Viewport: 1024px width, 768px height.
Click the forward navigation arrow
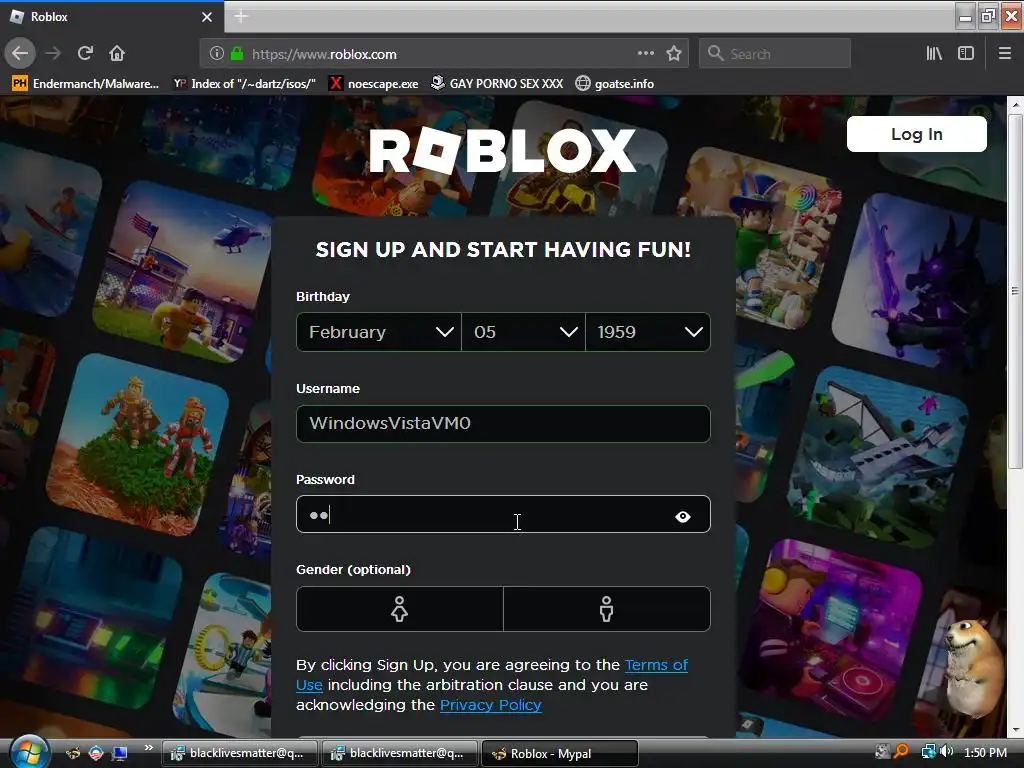53,54
